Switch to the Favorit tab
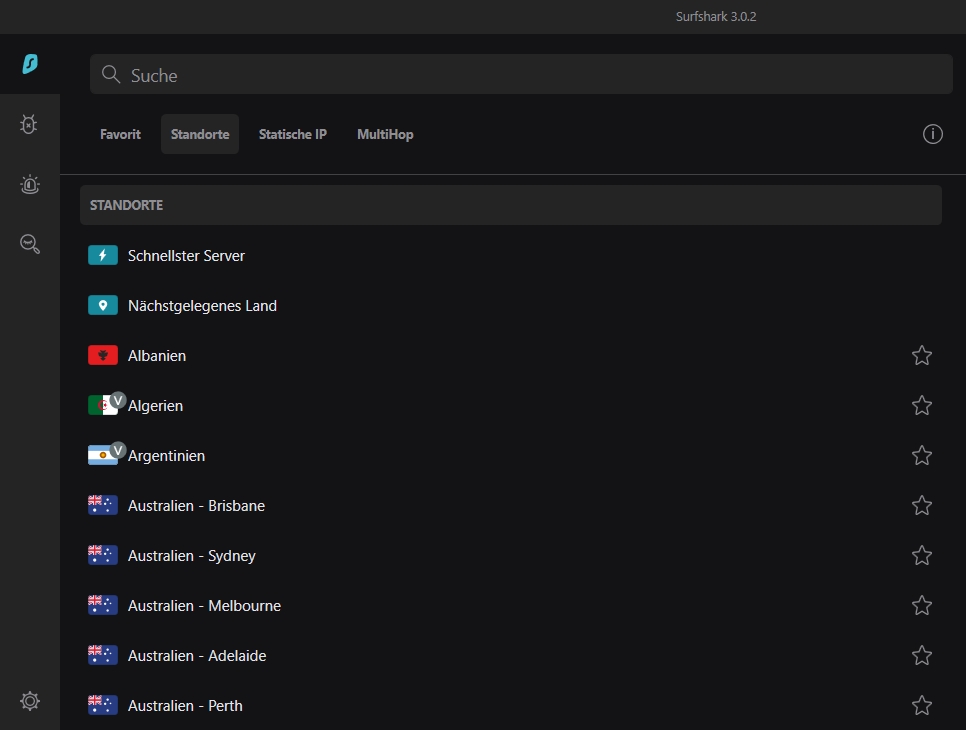Screen dimensions: 966x730 120,134
